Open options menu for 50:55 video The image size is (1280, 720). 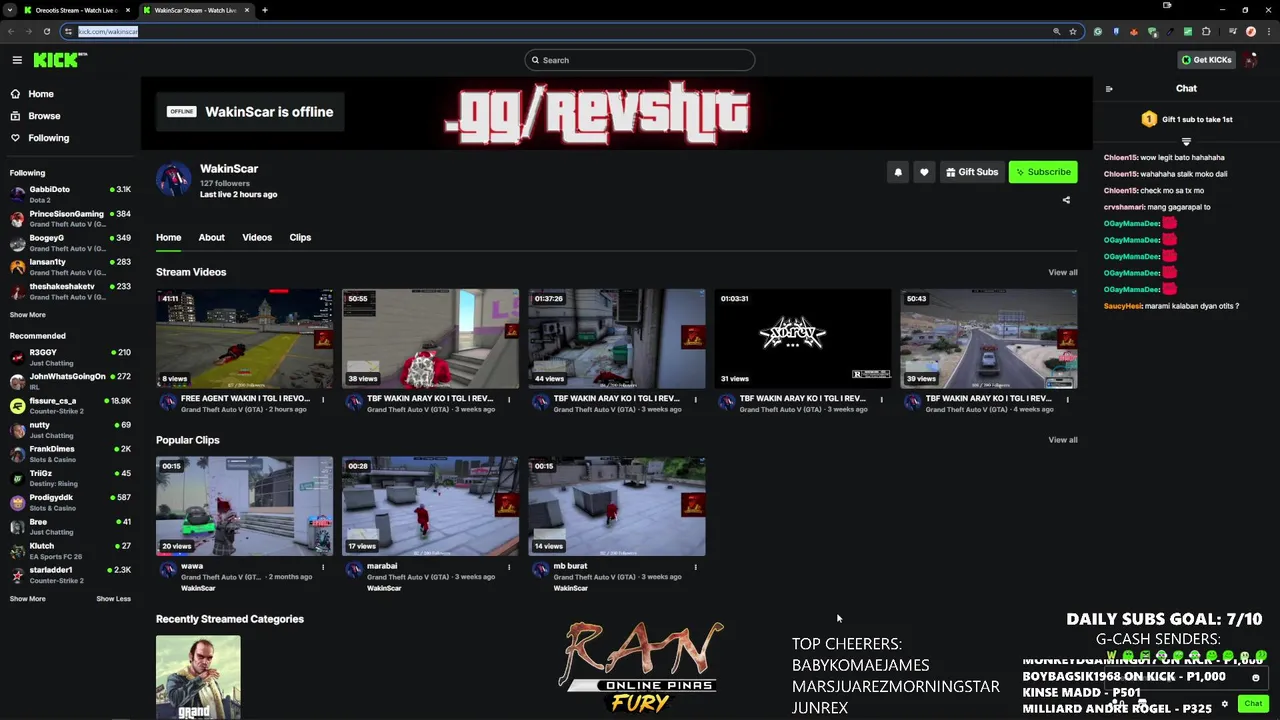[509, 400]
